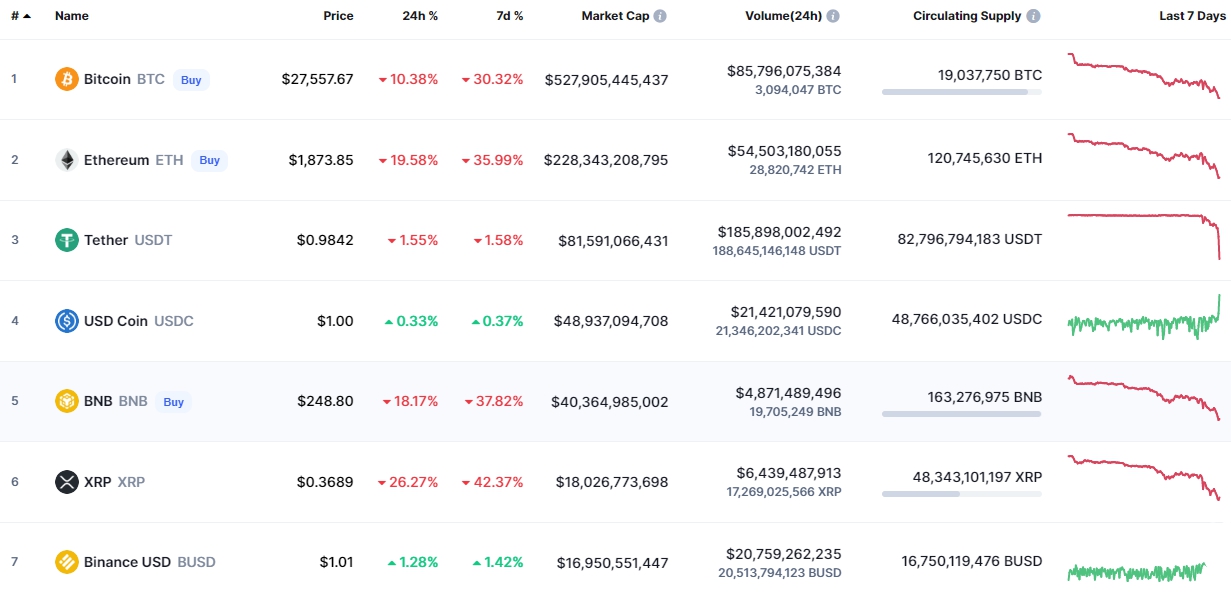Sort the table by Price column
Image resolution: width=1231 pixels, height=594 pixels.
[x=338, y=16]
